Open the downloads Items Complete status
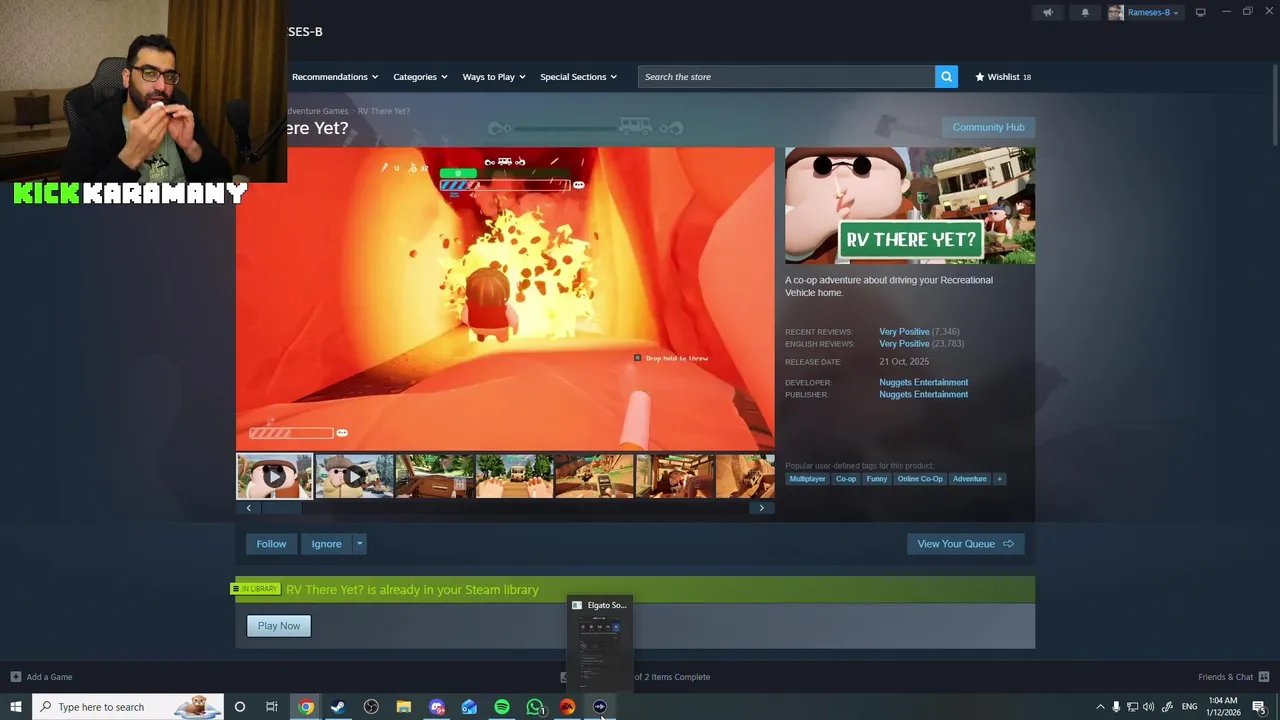The image size is (1280, 720). click(671, 677)
